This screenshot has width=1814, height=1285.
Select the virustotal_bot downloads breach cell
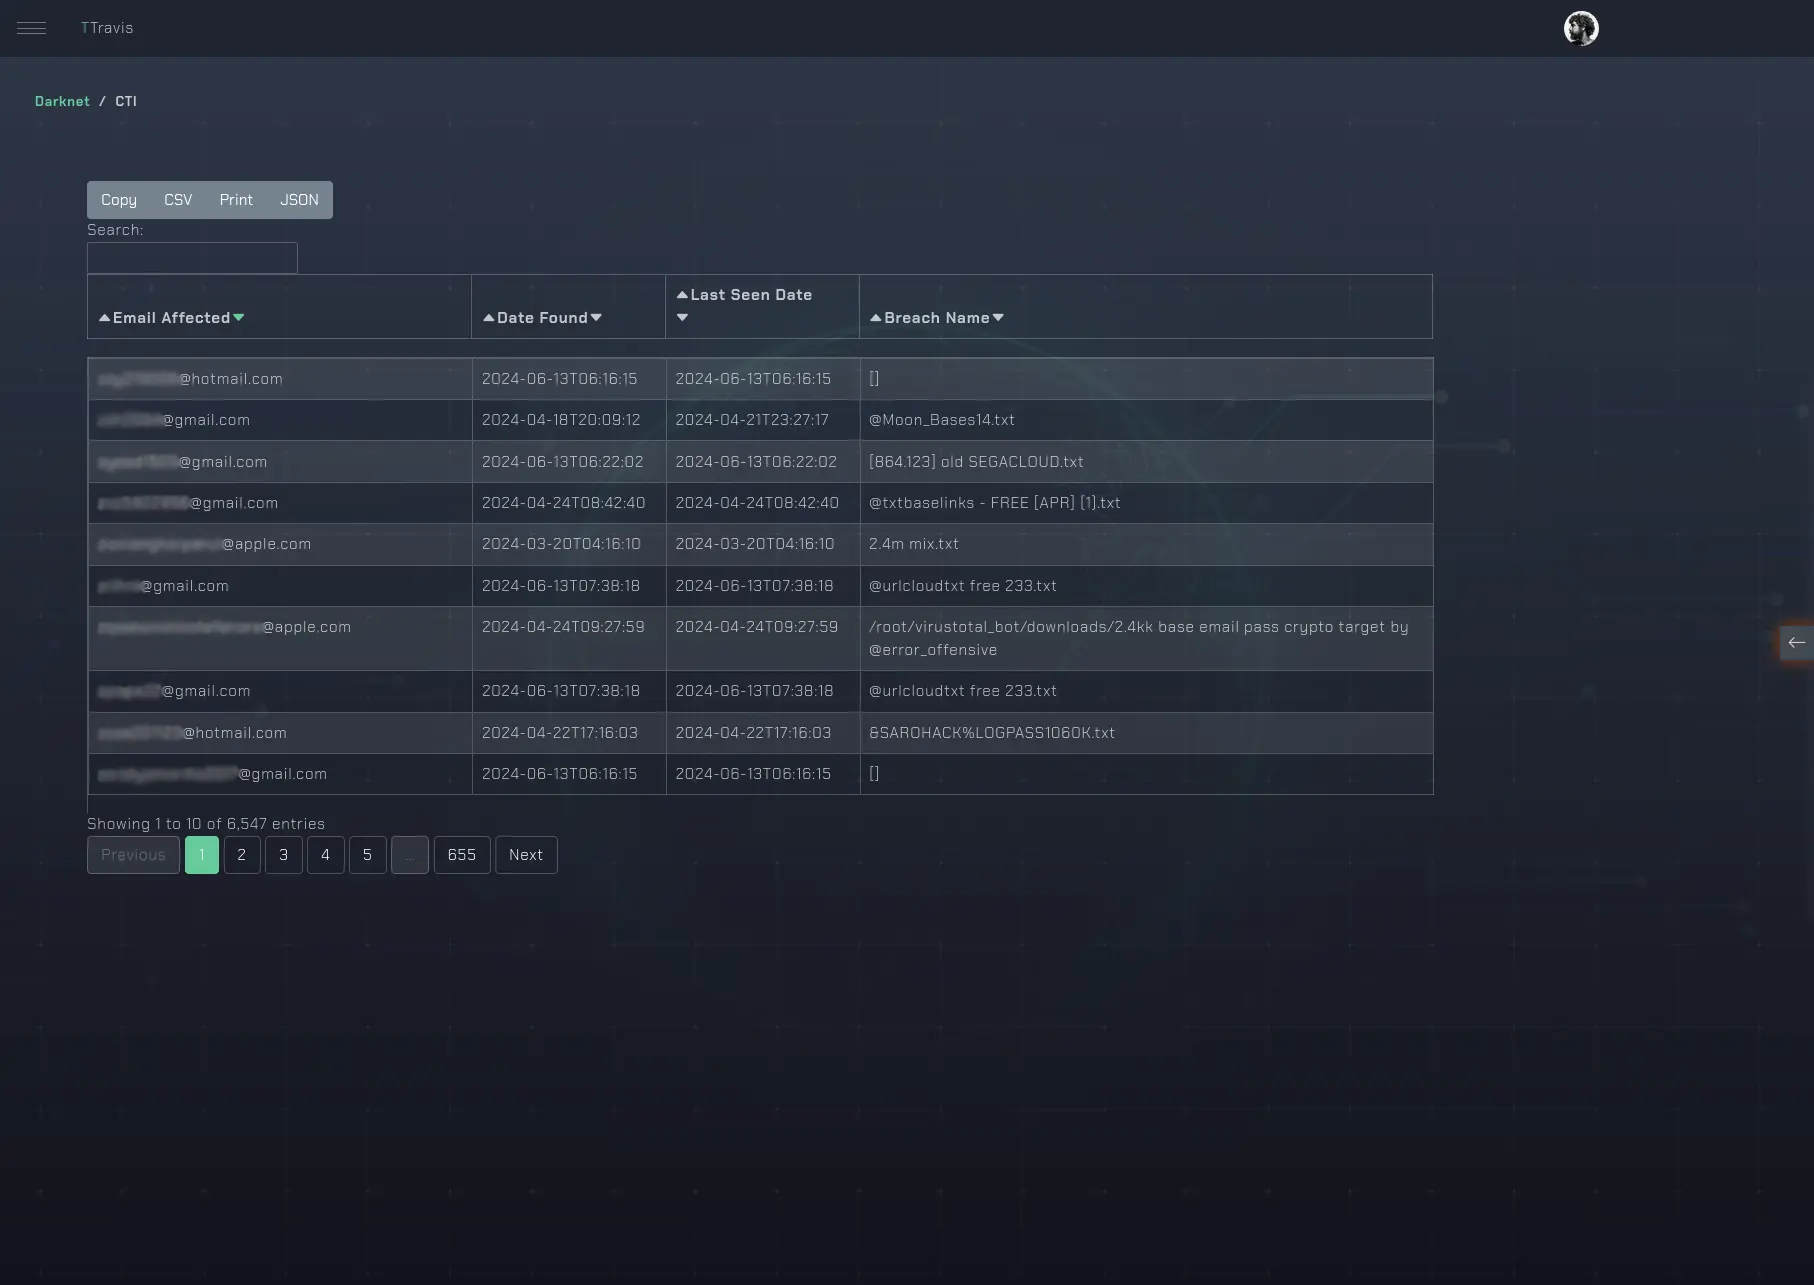(x=1146, y=638)
